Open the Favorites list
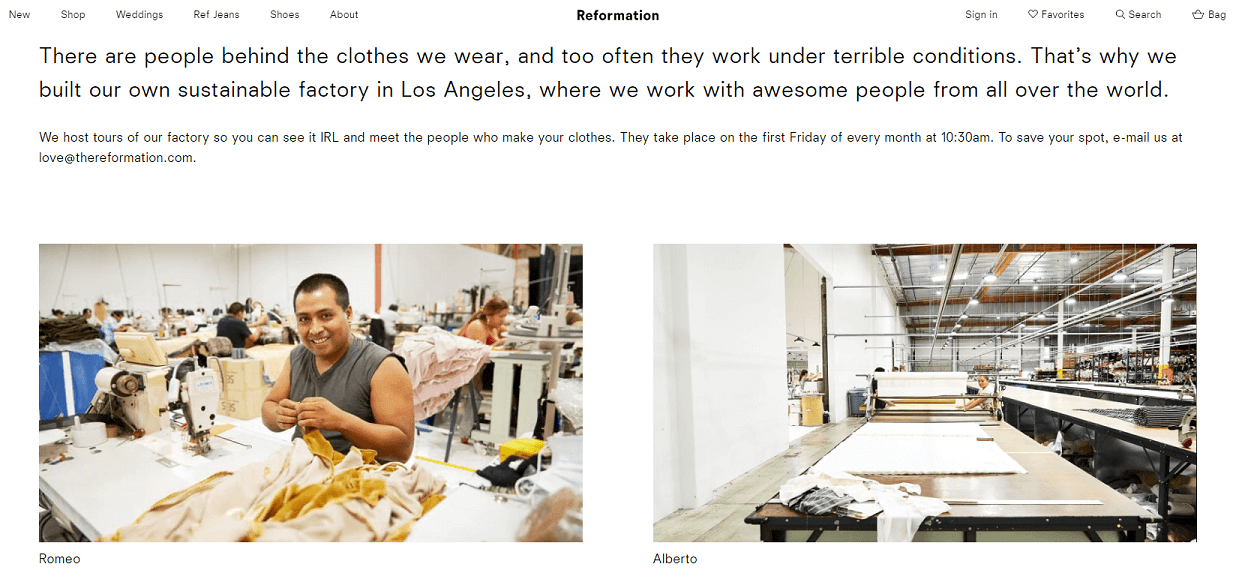 (1062, 15)
